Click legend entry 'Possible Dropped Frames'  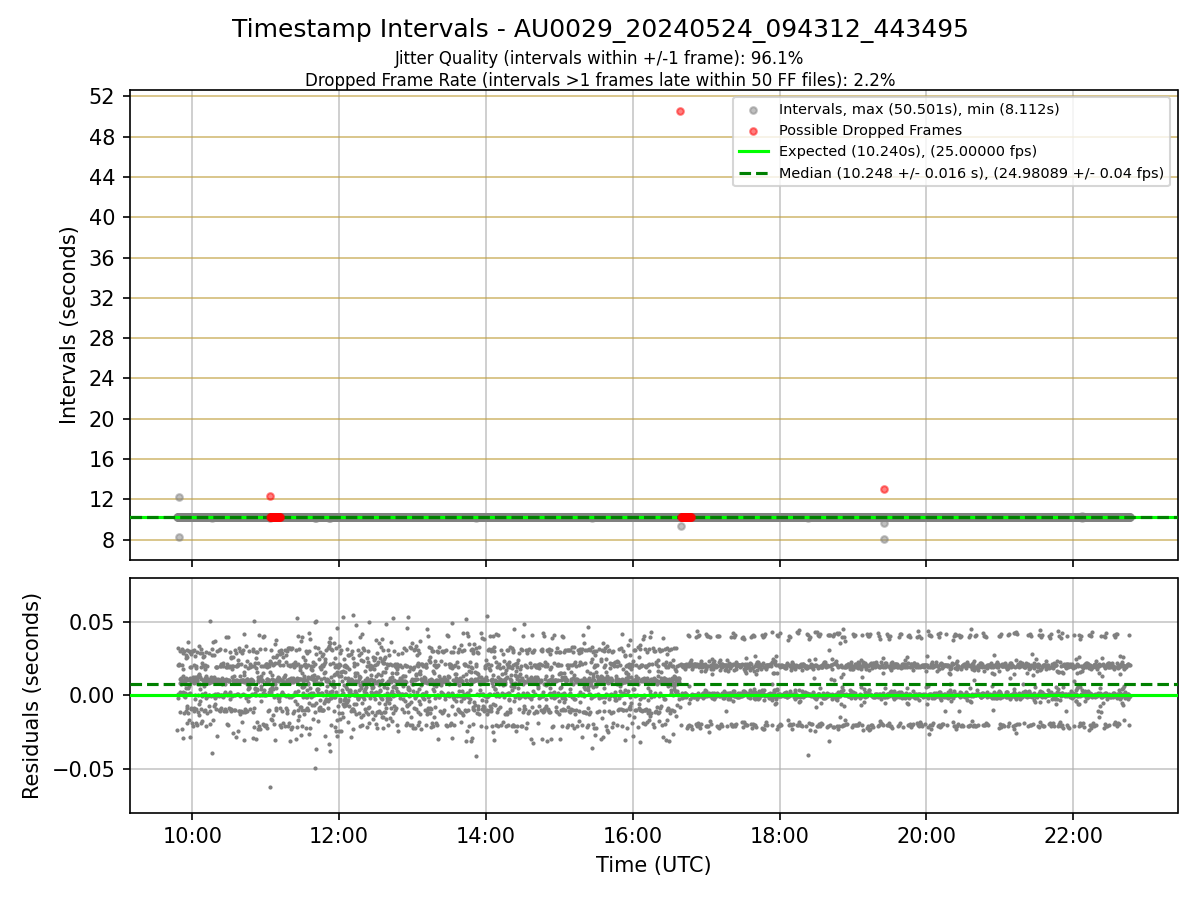click(870, 130)
